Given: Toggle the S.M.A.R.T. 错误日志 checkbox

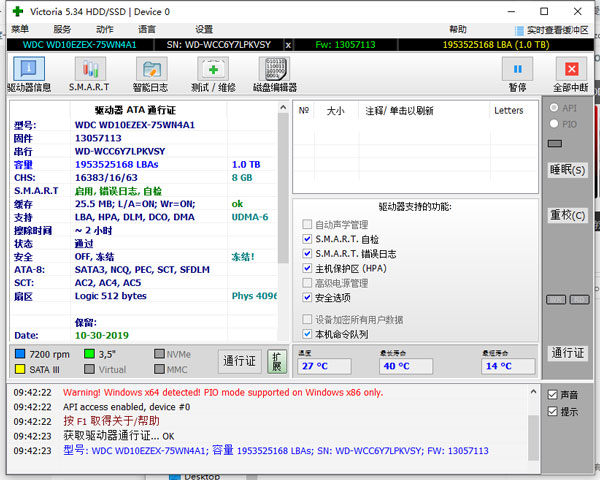Looking at the screenshot, I should pyautogui.click(x=307, y=253).
